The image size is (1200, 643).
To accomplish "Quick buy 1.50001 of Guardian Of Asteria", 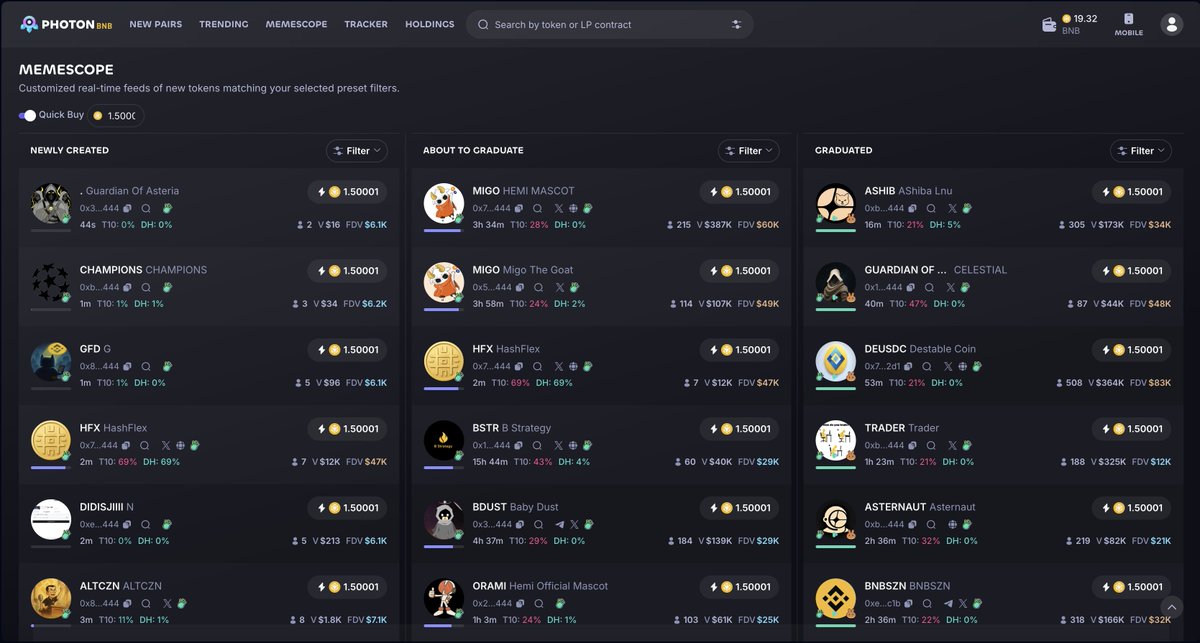I will click(x=347, y=192).
